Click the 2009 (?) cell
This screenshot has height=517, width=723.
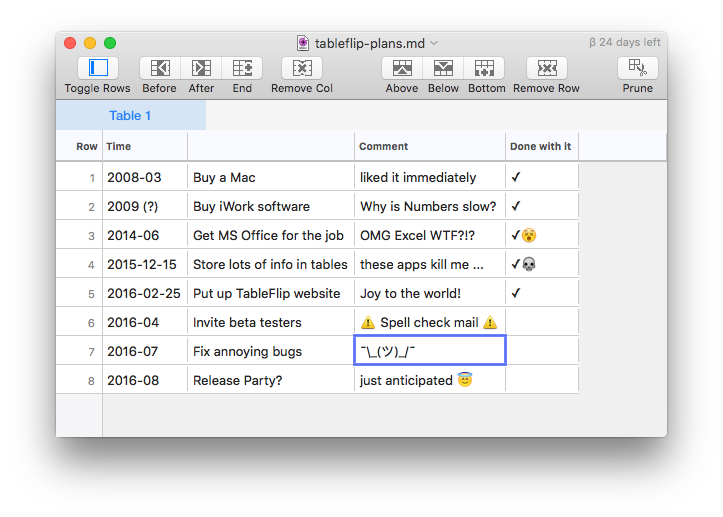[145, 207]
